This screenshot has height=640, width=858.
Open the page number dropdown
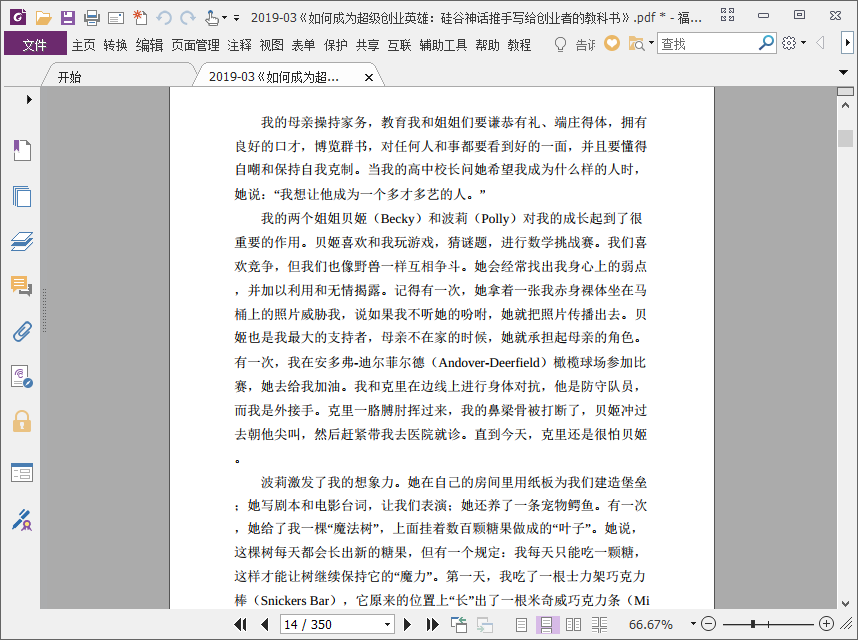pyautogui.click(x=387, y=624)
